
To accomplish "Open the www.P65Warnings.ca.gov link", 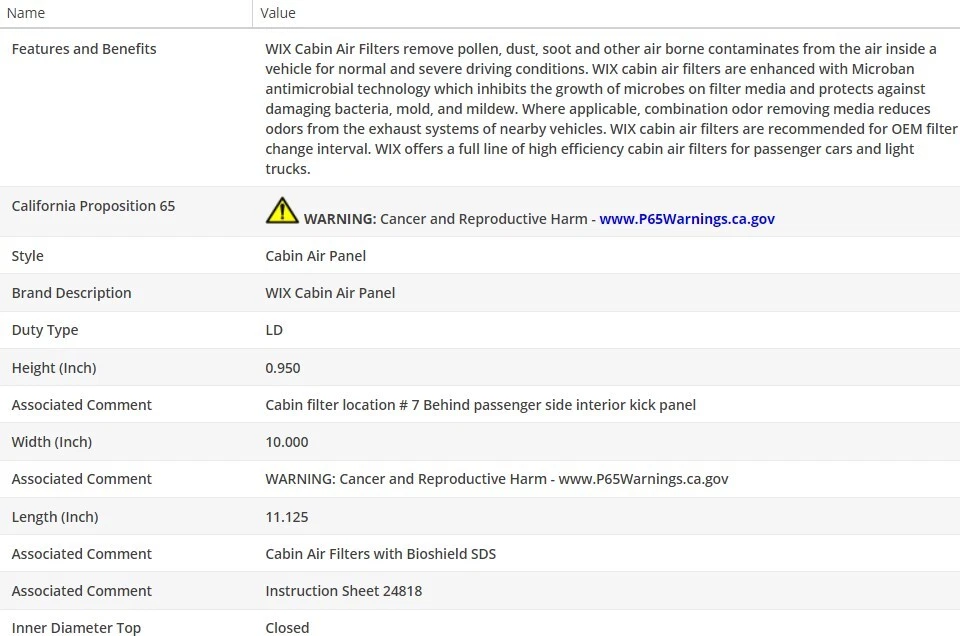I will [687, 219].
